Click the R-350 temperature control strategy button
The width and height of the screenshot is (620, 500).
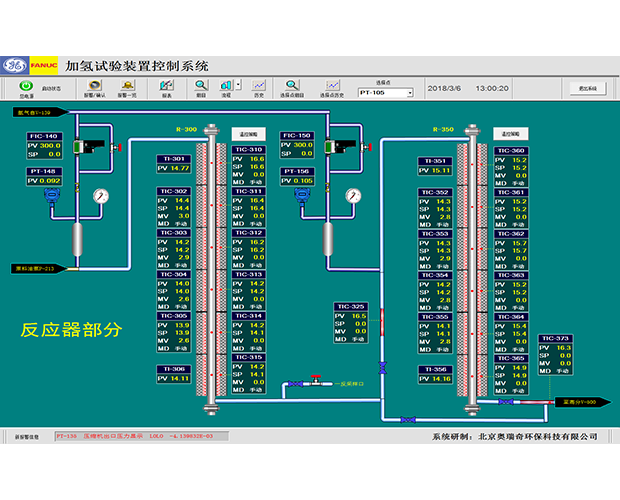click(x=510, y=134)
